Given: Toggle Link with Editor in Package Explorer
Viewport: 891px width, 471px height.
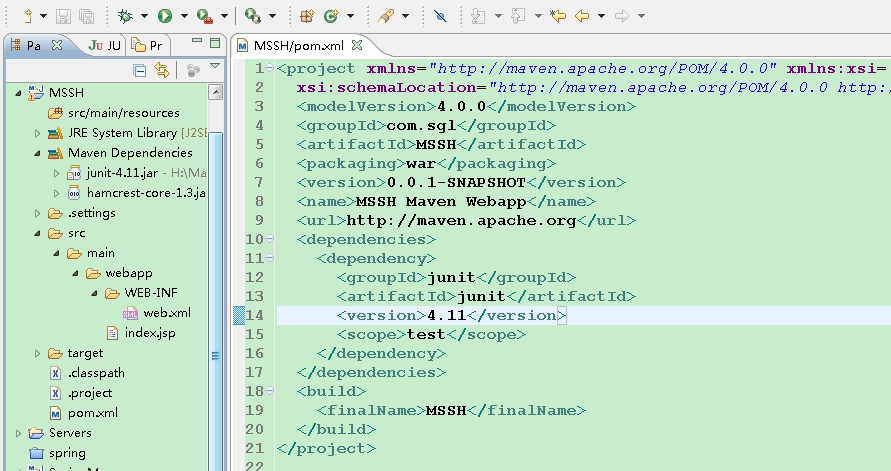Looking at the screenshot, I should 162,70.
